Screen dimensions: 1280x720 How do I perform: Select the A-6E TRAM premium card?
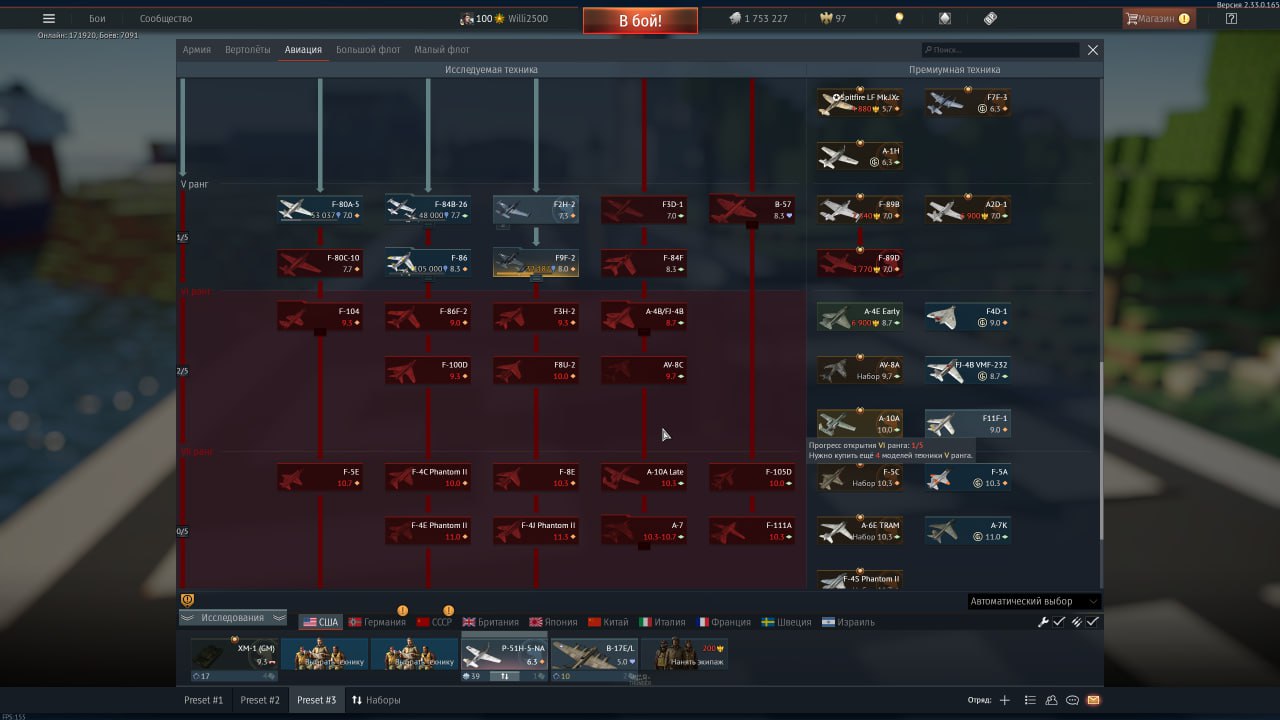point(860,531)
